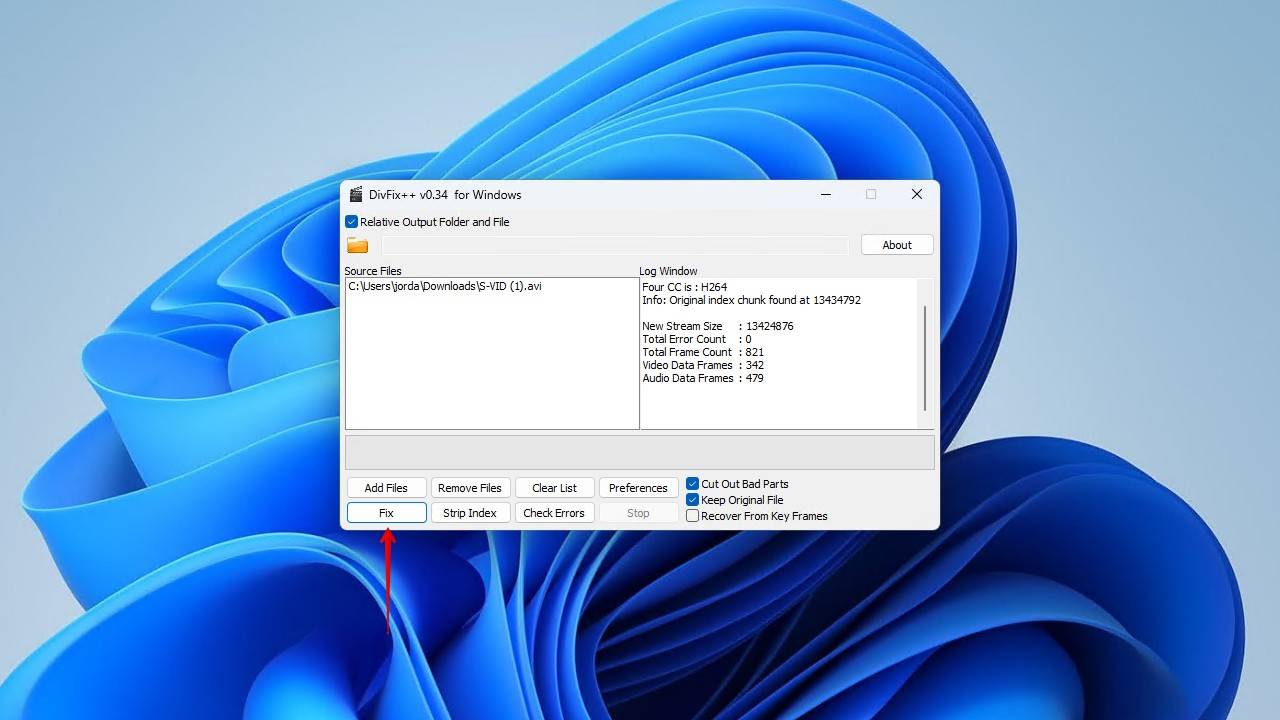Start repair with the Fix button

pos(386,513)
